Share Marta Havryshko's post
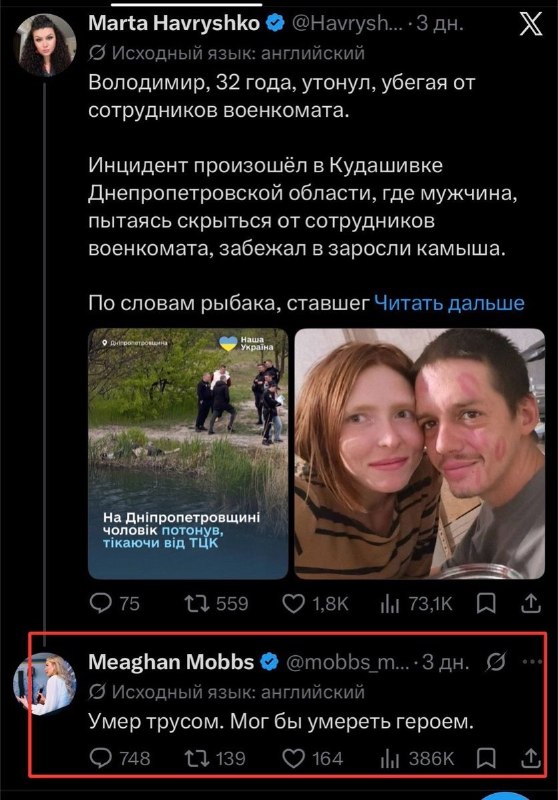 [x=530, y=603]
